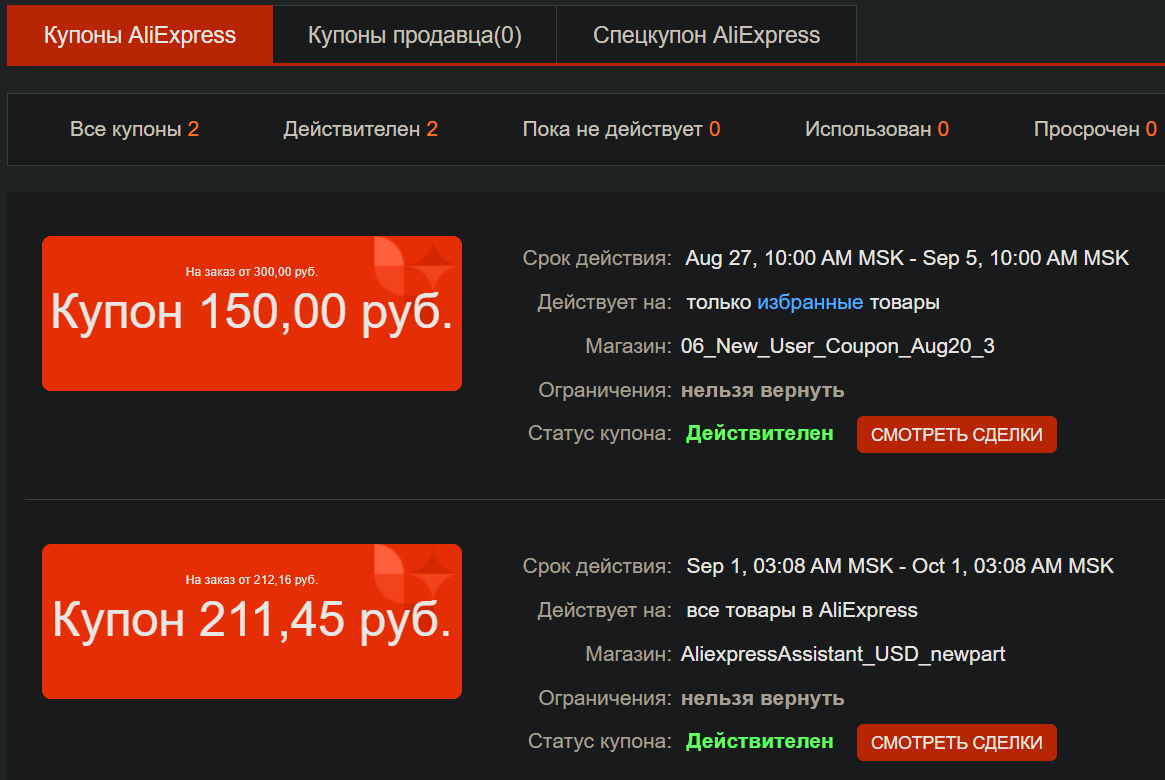Show Использован 0 coupons
The width and height of the screenshot is (1165, 780).
(877, 129)
